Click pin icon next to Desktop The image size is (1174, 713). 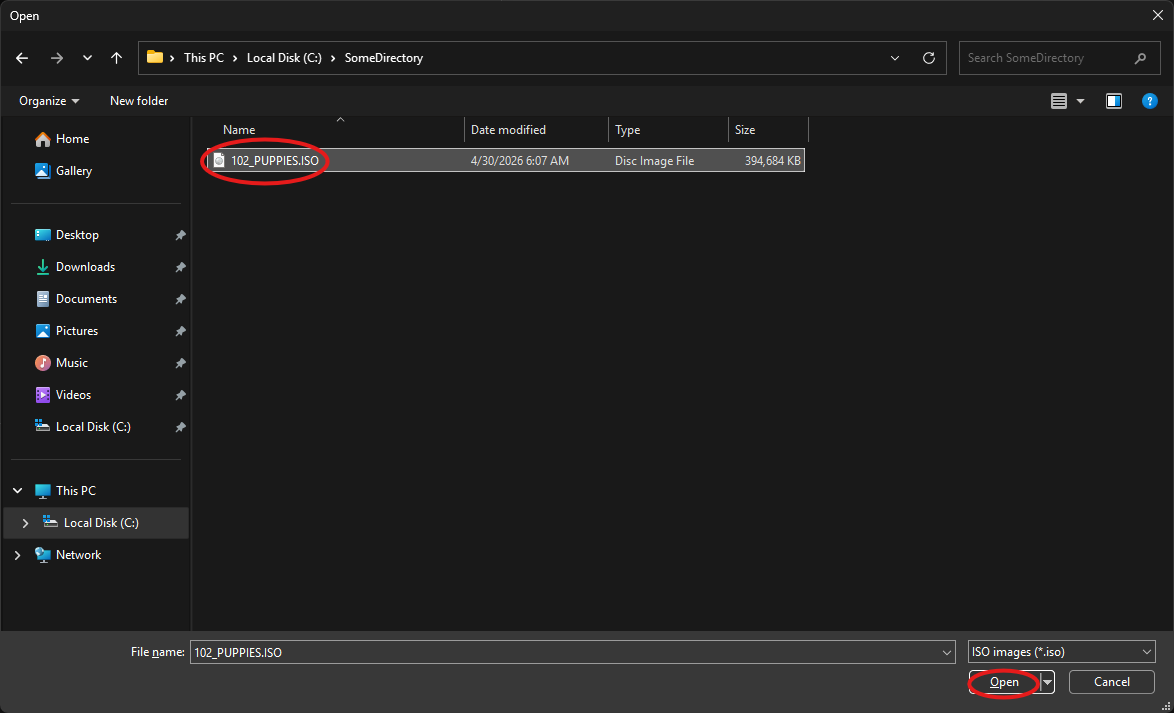point(180,235)
